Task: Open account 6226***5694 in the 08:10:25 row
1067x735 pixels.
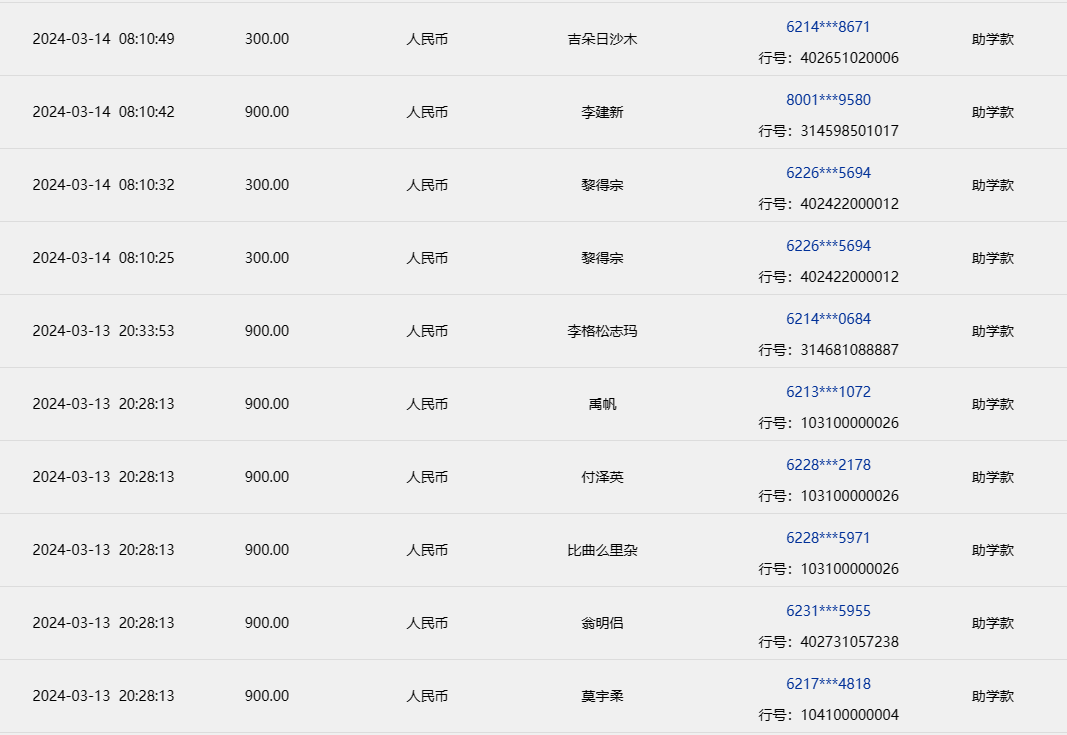Action: click(828, 246)
